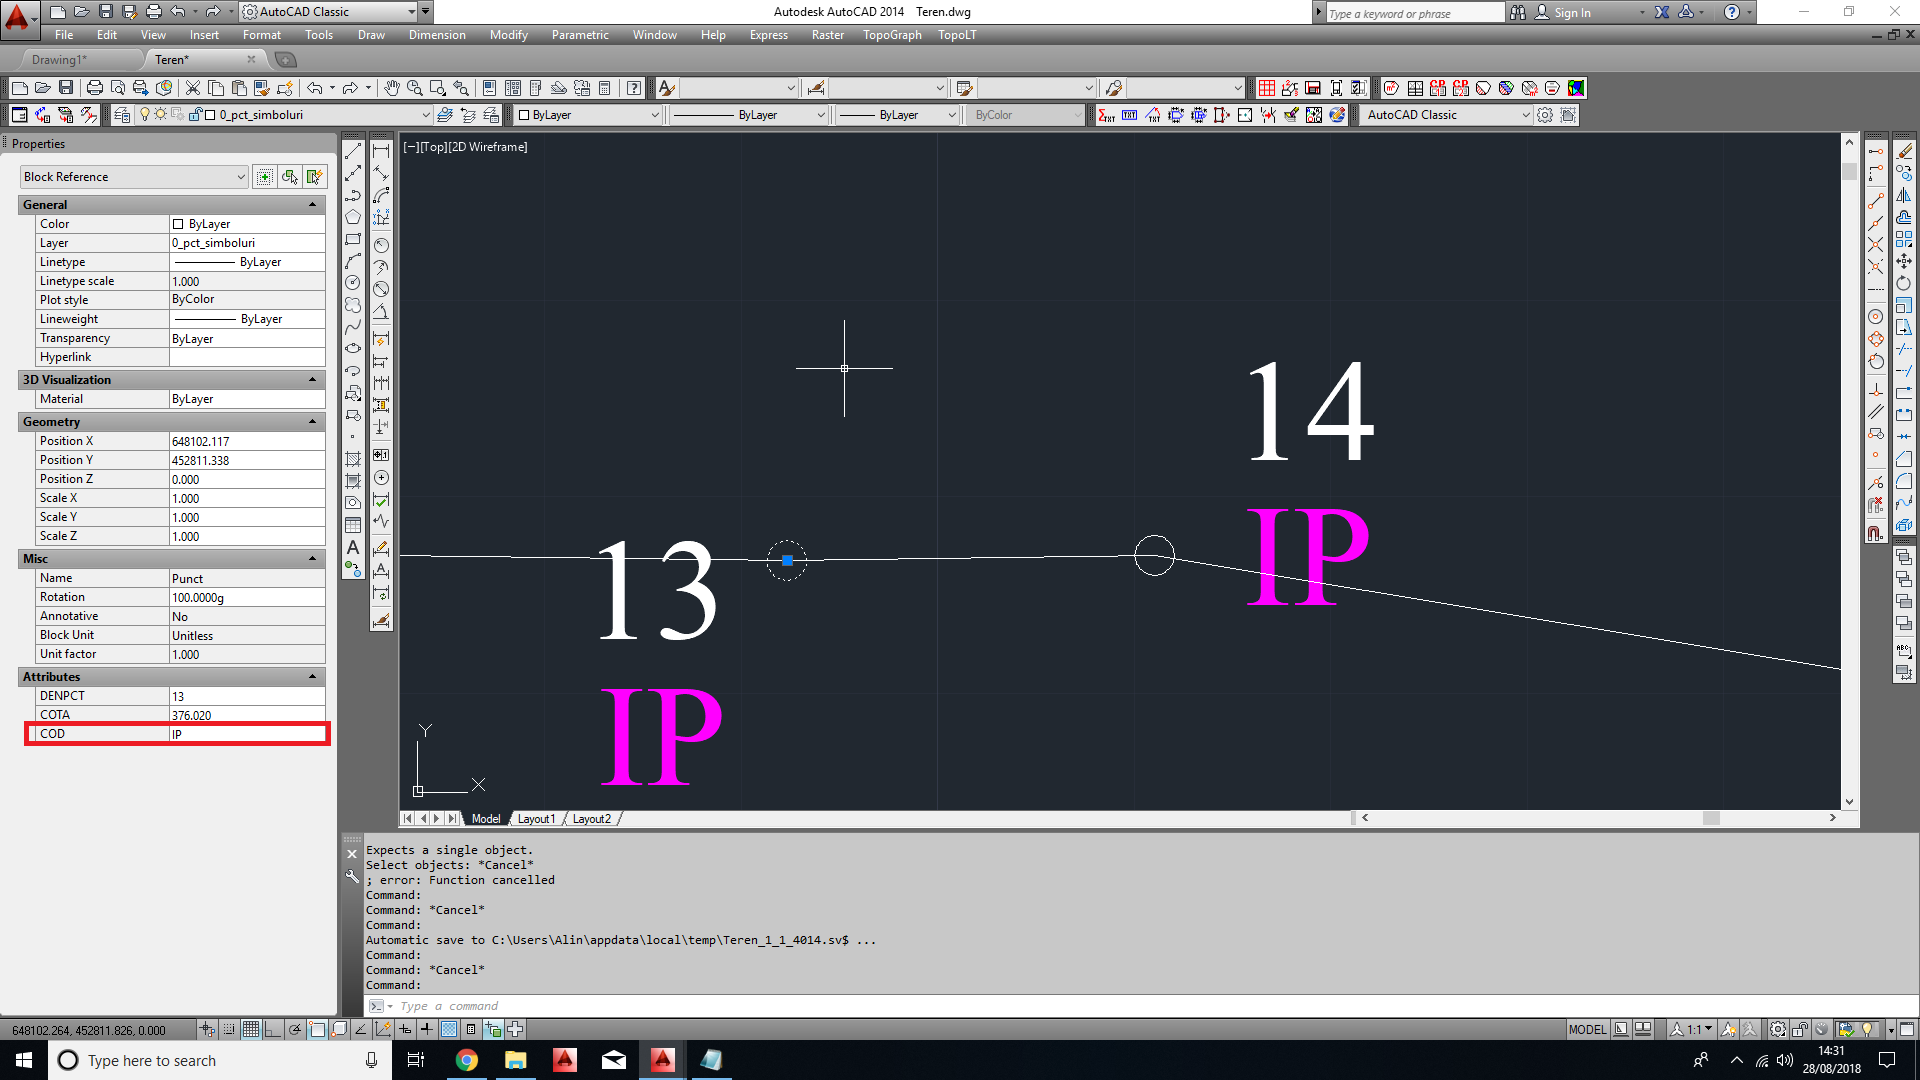This screenshot has height=1080, width=1920.
Task: Open the AutoCAD Classic workspace dropdown
Action: click(413, 12)
